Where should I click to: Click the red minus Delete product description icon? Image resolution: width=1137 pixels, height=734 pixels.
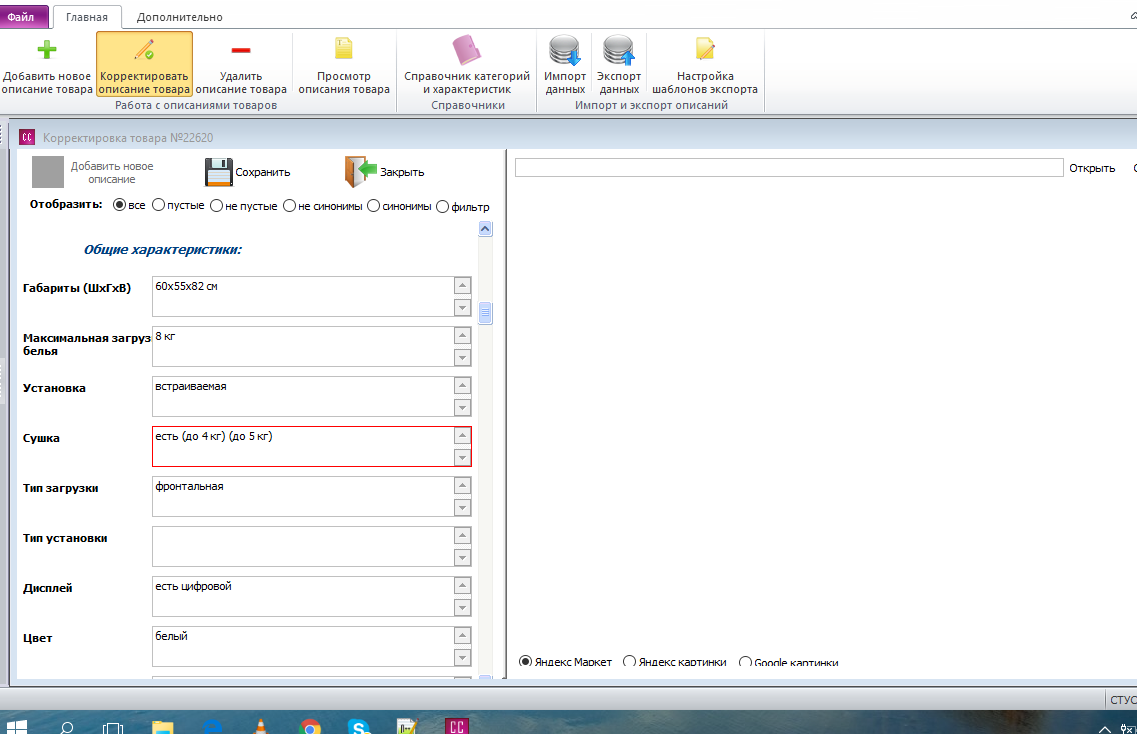(x=241, y=50)
